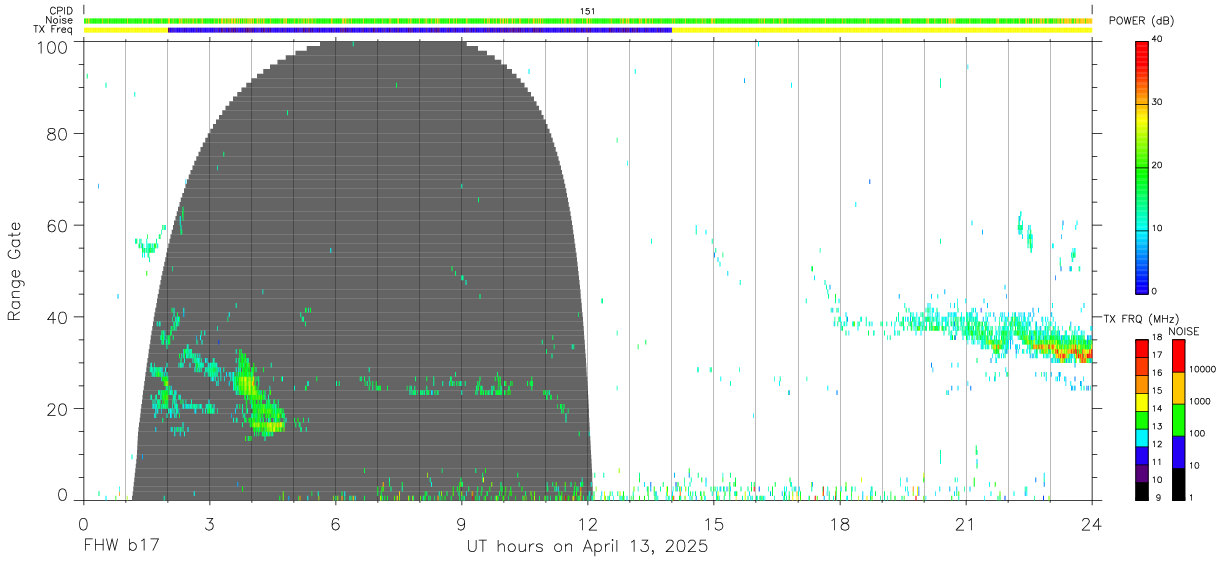This screenshot has height=567, width=1228.
Task: Click the blue segment of TX Freq strip
Action: coord(420,30)
